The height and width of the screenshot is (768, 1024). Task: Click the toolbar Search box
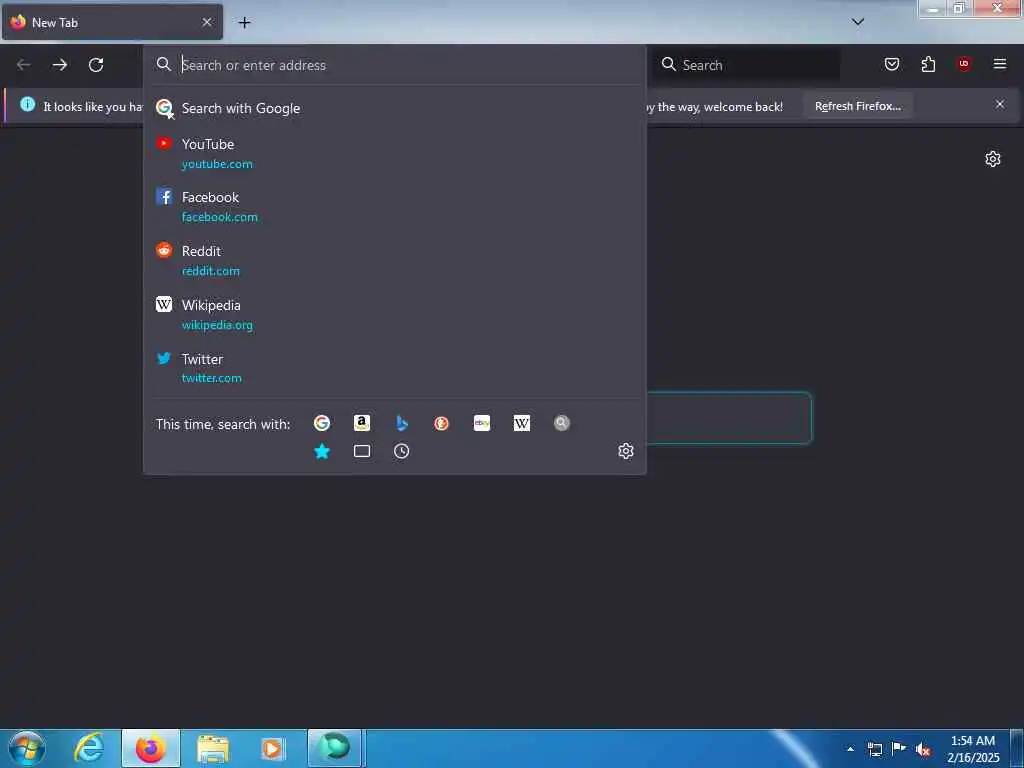pyautogui.click(x=746, y=65)
